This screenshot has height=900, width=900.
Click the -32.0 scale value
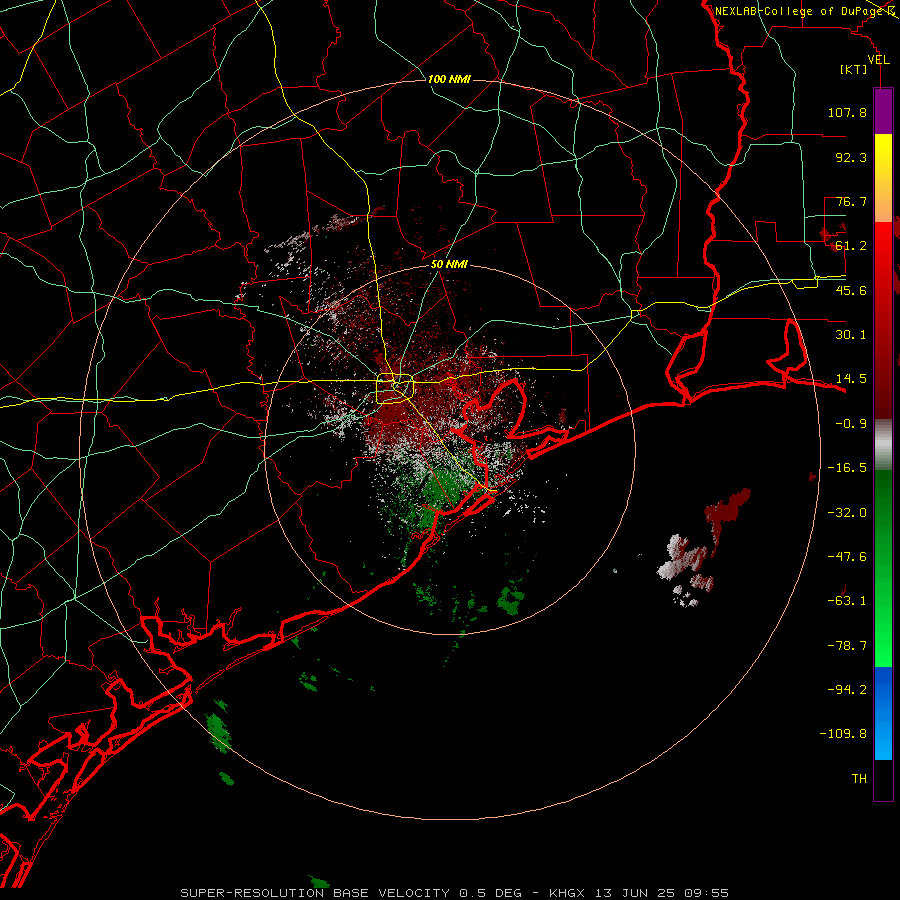847,513
